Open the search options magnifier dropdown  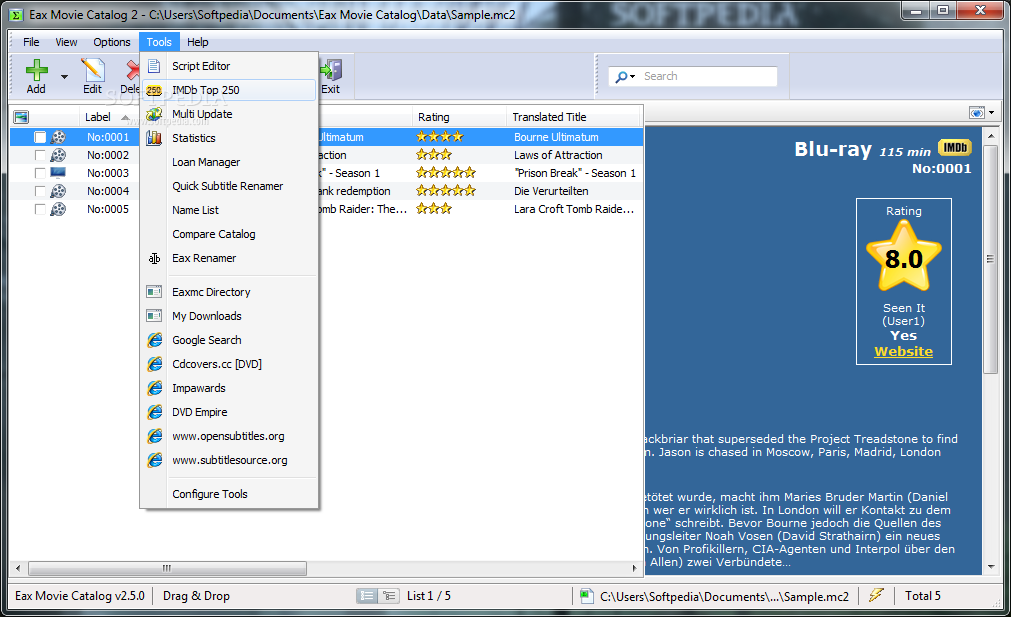pyautogui.click(x=625, y=77)
